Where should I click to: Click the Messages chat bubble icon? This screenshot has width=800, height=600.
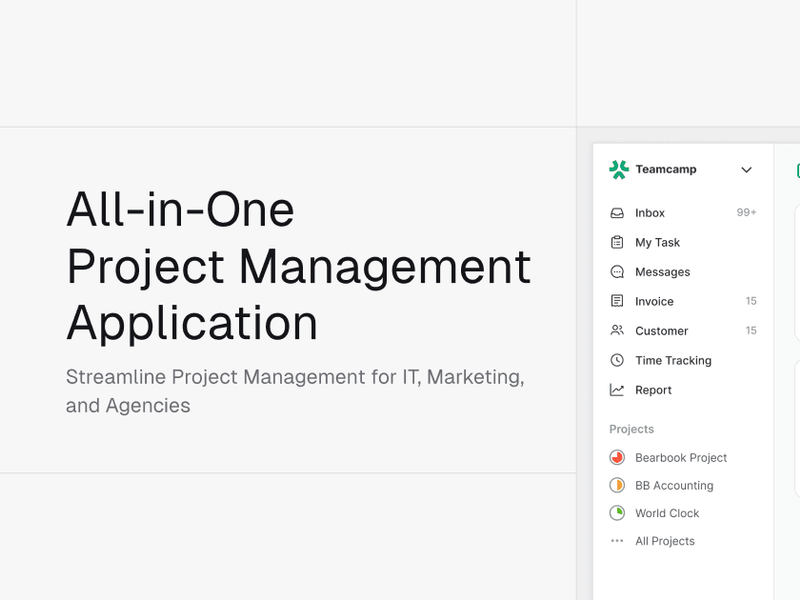(617, 272)
